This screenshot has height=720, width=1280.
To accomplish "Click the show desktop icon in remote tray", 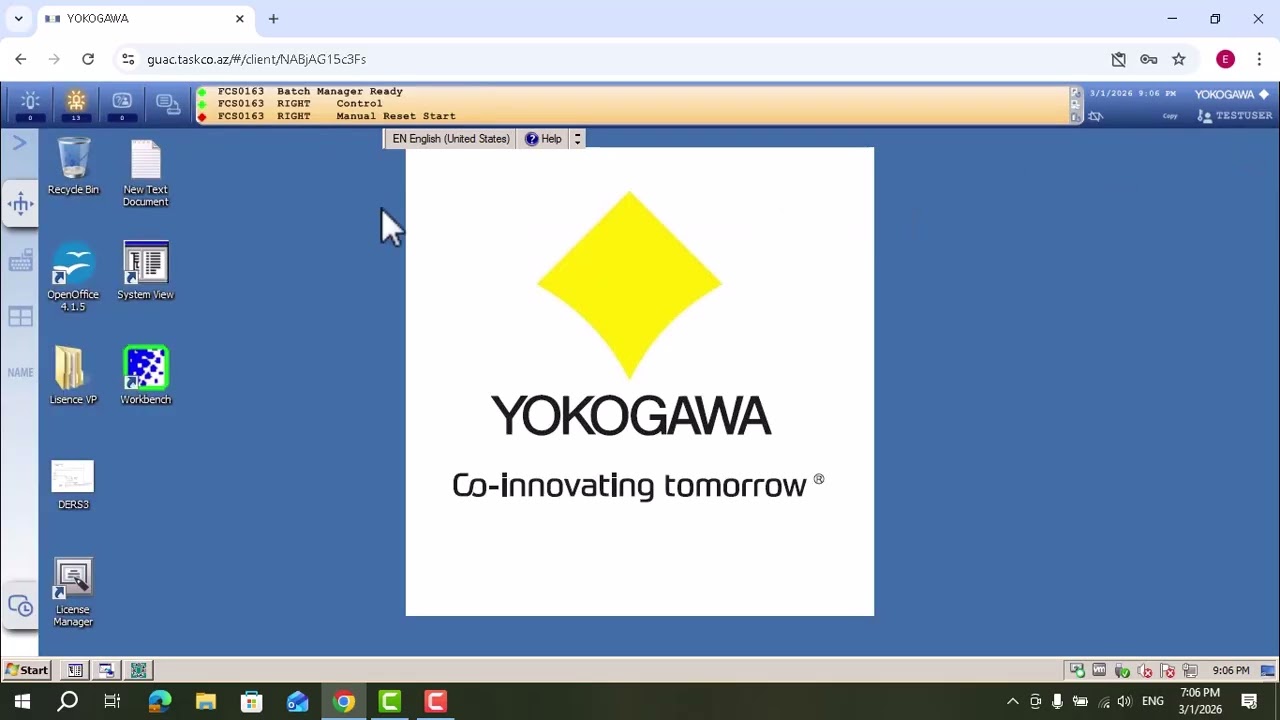I will pyautogui.click(x=1267, y=671).
